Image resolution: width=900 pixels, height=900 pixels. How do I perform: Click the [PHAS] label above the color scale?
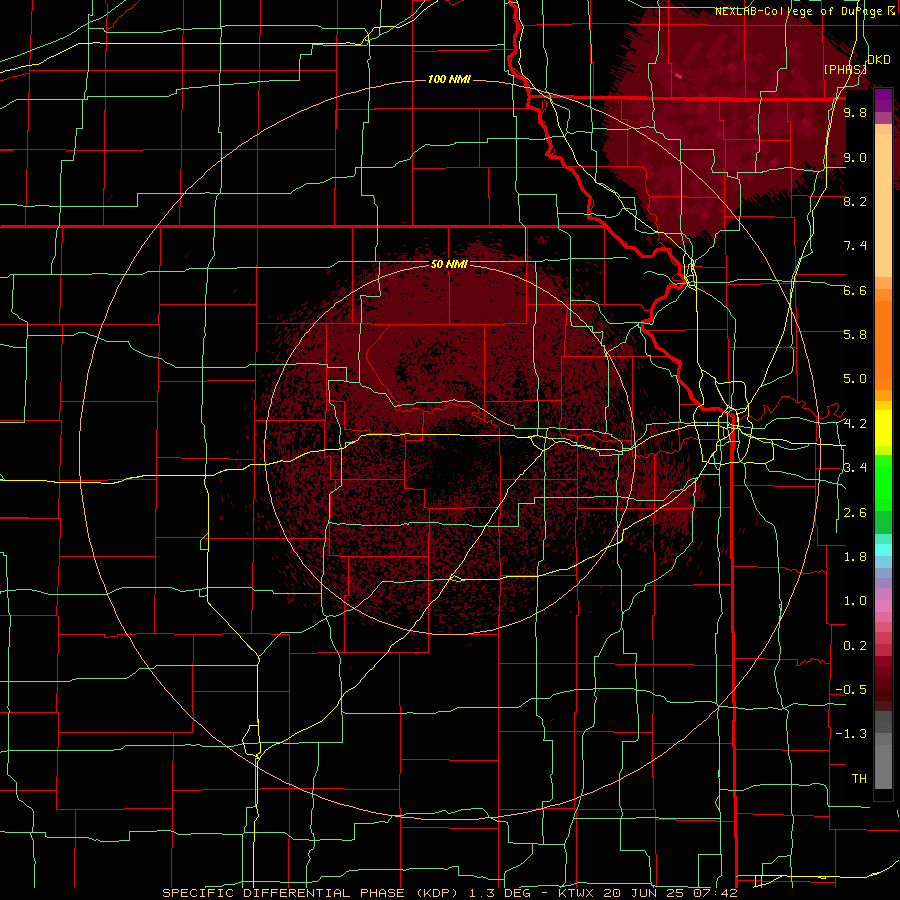coord(845,70)
